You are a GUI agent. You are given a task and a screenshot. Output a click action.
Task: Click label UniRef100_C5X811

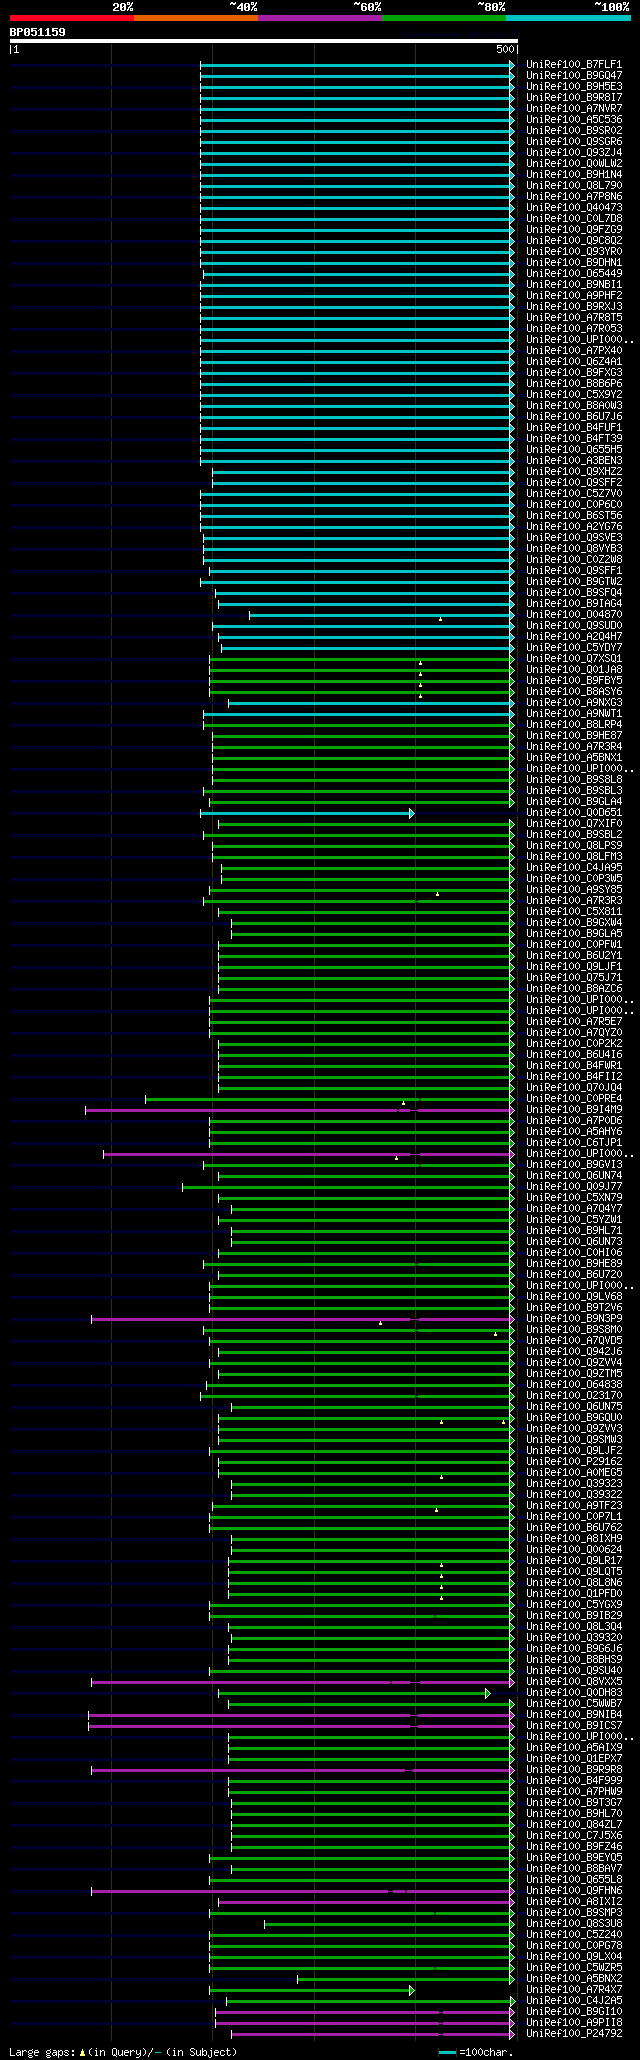point(574,912)
